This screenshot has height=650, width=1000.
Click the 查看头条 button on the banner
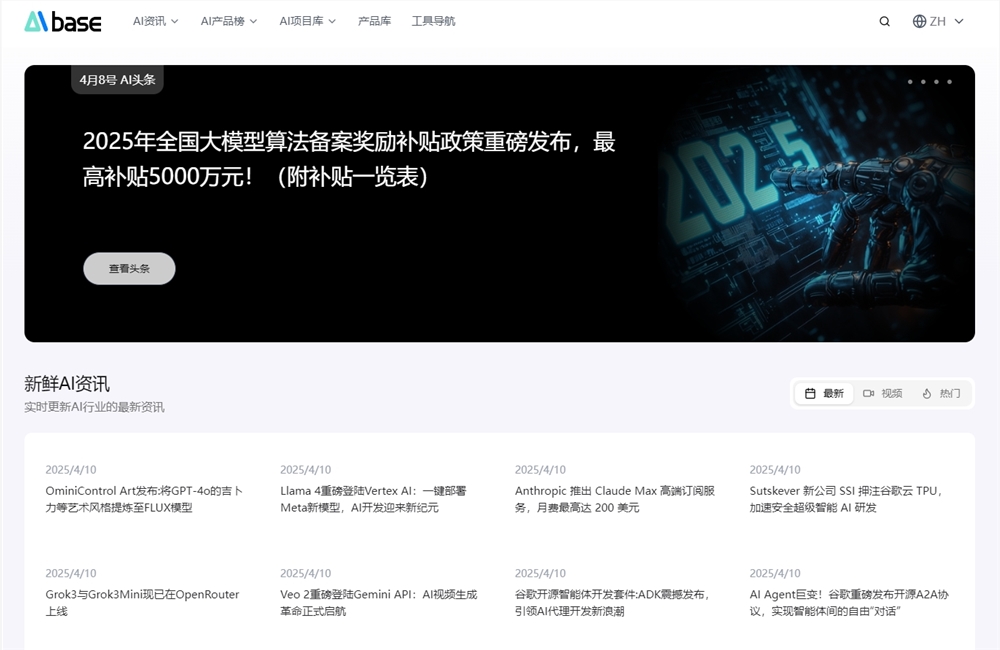[128, 268]
